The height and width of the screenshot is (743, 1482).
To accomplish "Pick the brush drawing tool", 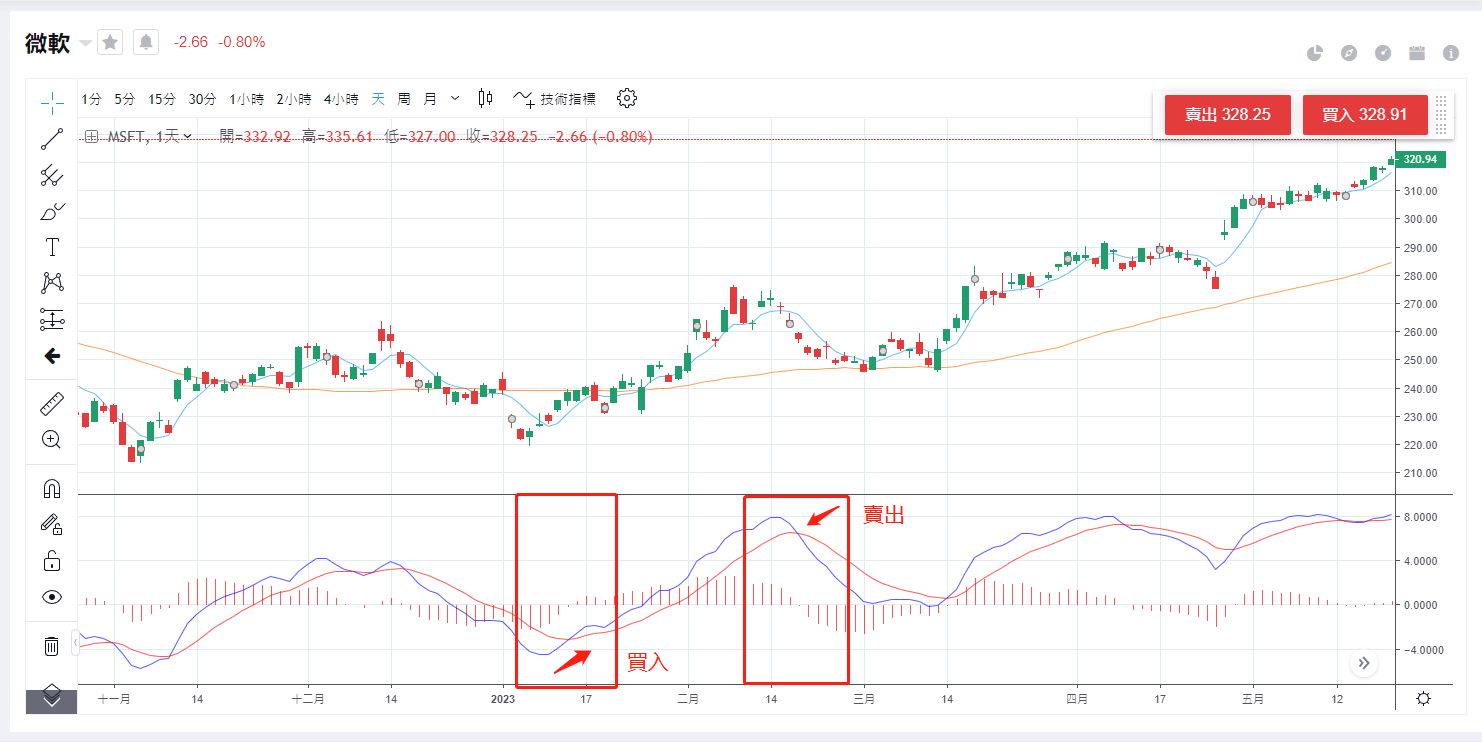I will 52,211.
